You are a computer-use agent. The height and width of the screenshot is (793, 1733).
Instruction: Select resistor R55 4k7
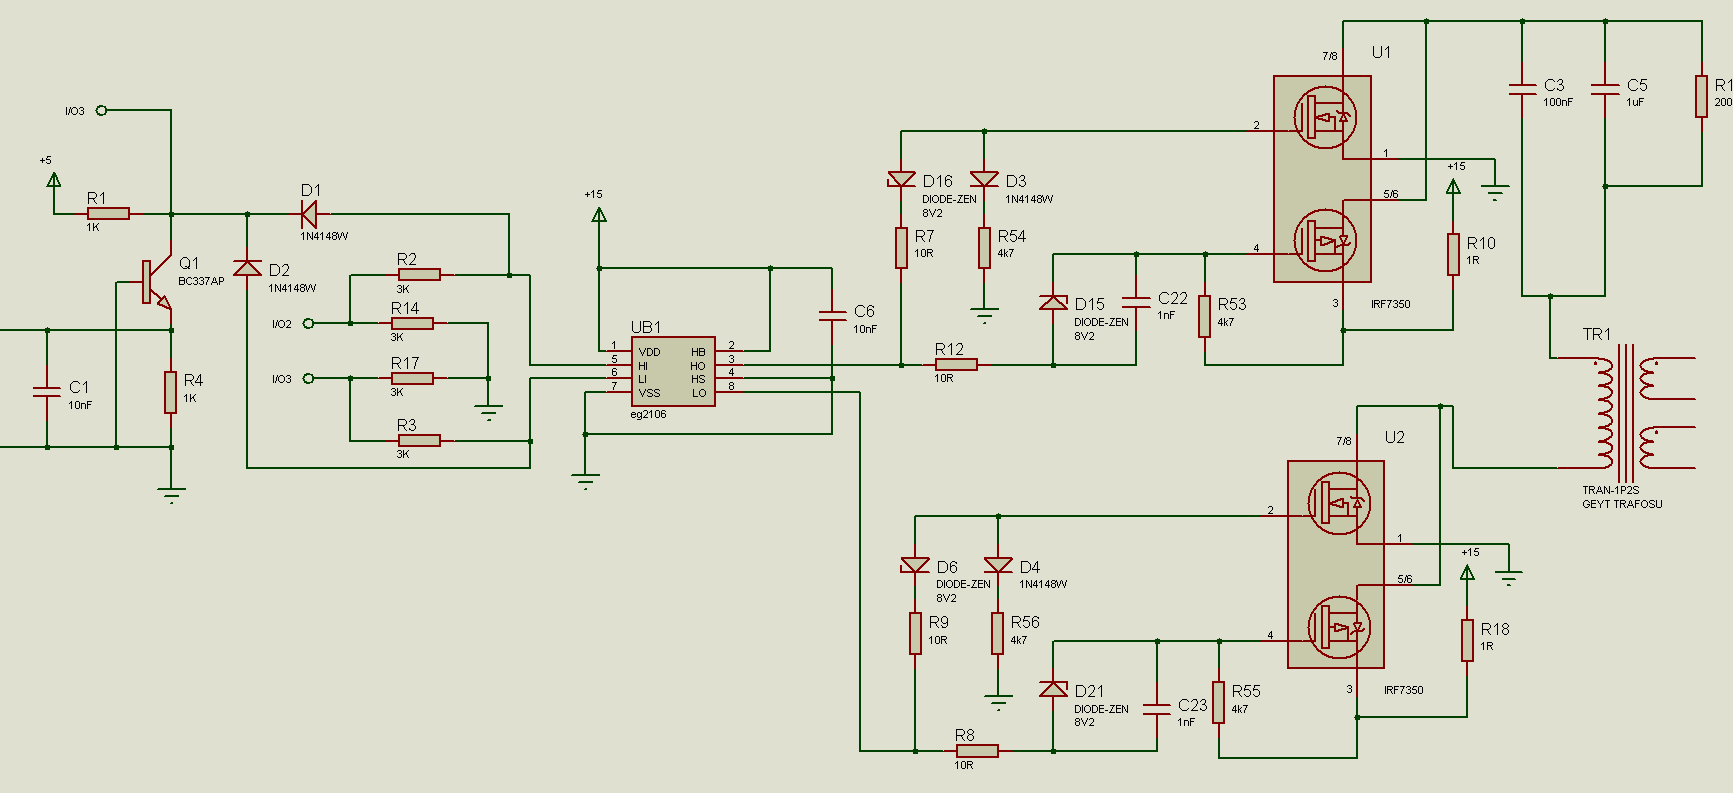pyautogui.click(x=1219, y=702)
